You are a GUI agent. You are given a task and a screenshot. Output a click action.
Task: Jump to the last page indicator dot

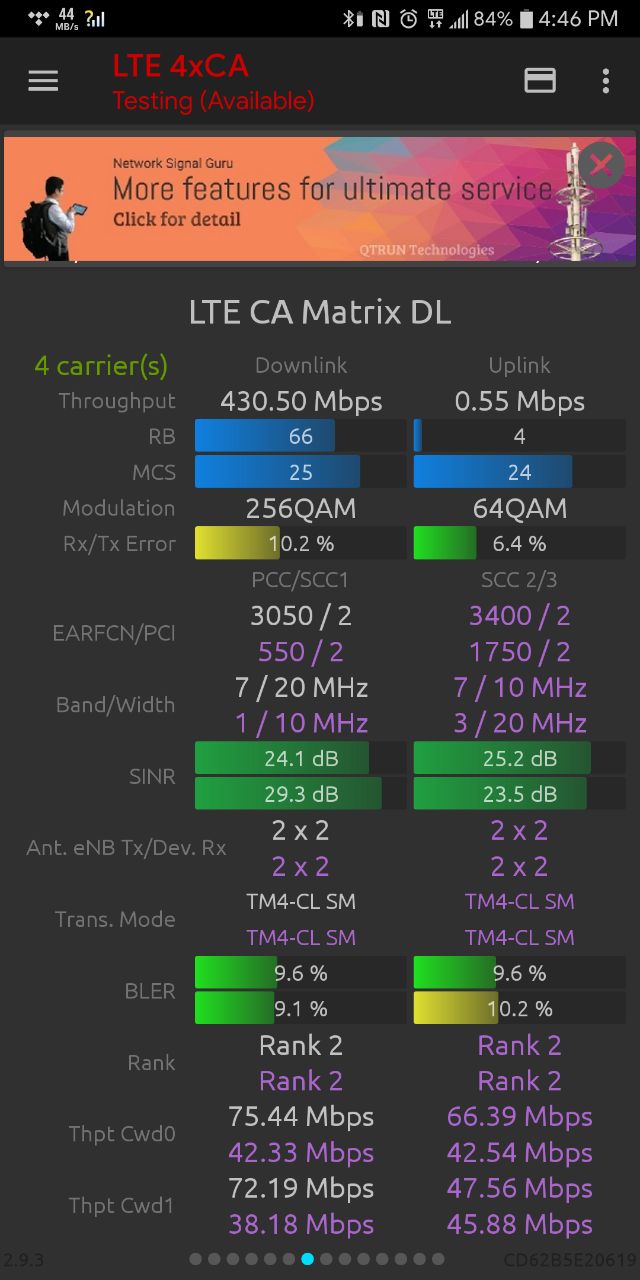click(x=438, y=1259)
